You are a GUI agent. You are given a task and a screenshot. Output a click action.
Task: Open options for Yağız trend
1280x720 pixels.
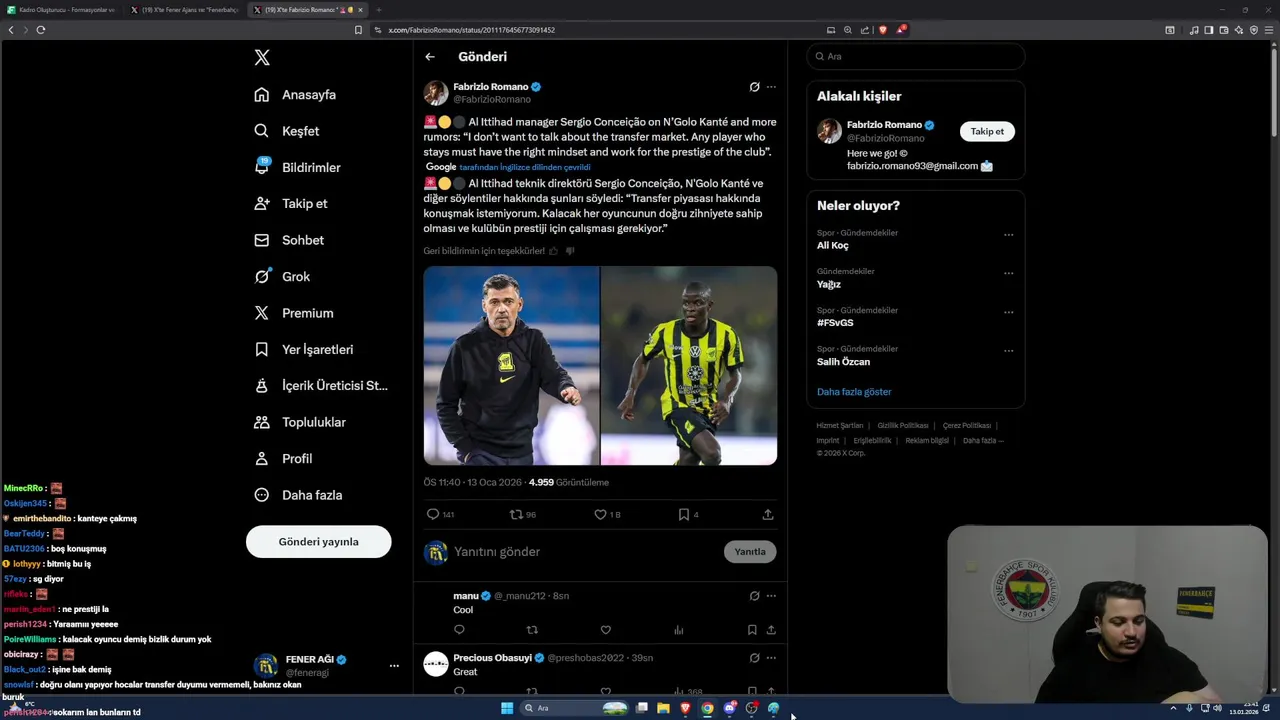point(1008,273)
